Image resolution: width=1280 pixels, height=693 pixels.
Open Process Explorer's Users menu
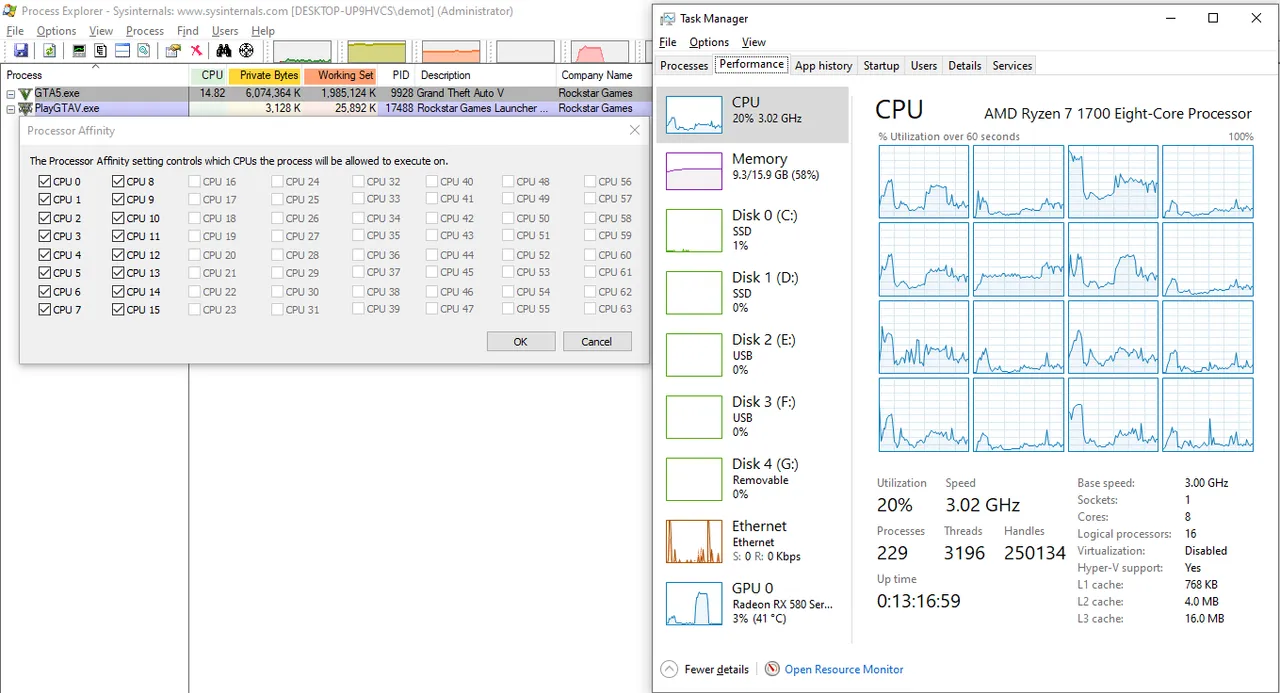point(225,31)
